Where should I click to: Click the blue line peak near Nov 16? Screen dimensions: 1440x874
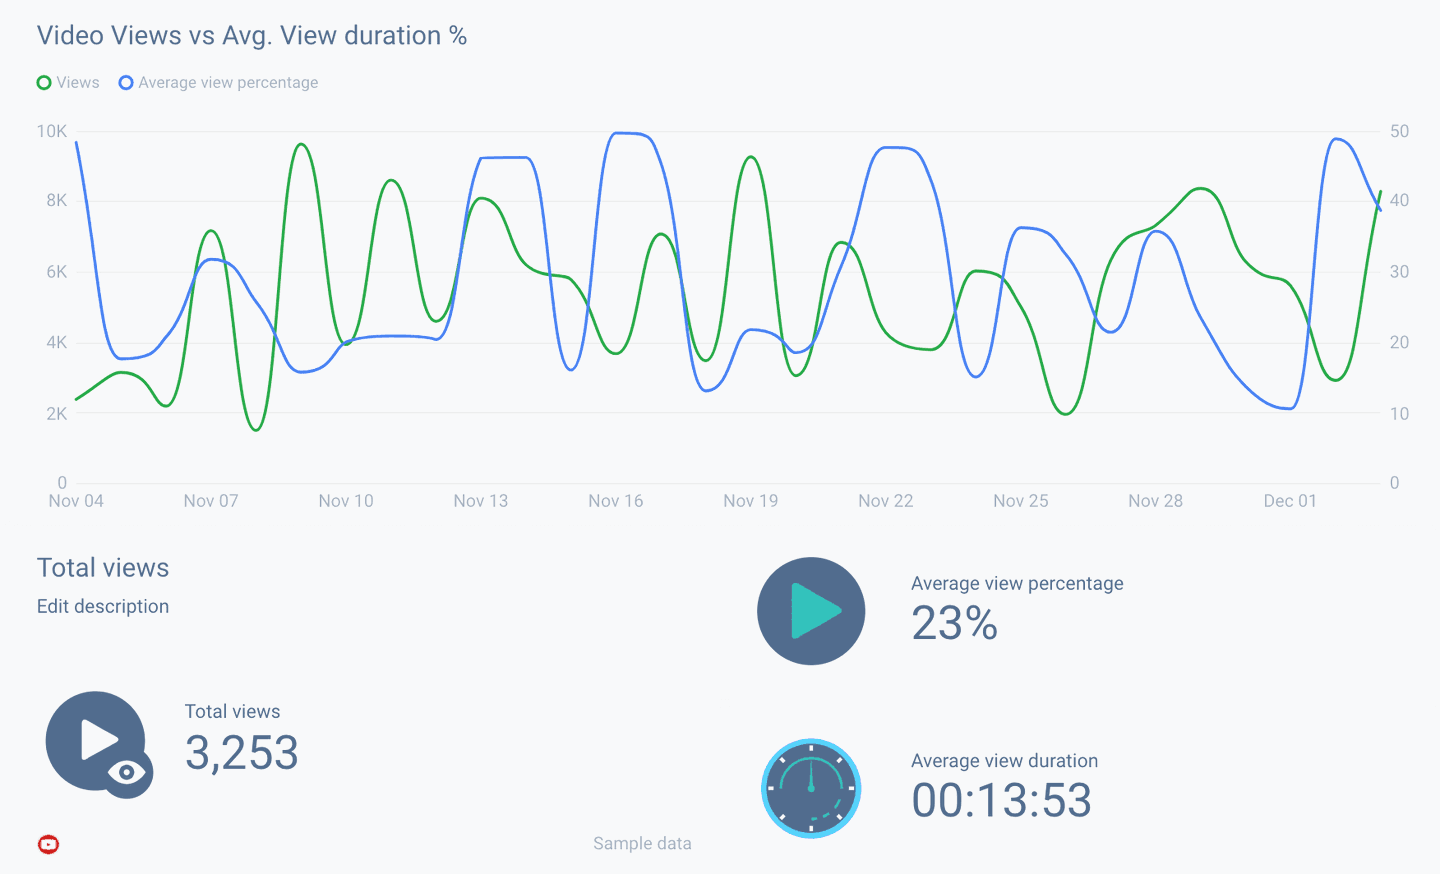coord(630,133)
